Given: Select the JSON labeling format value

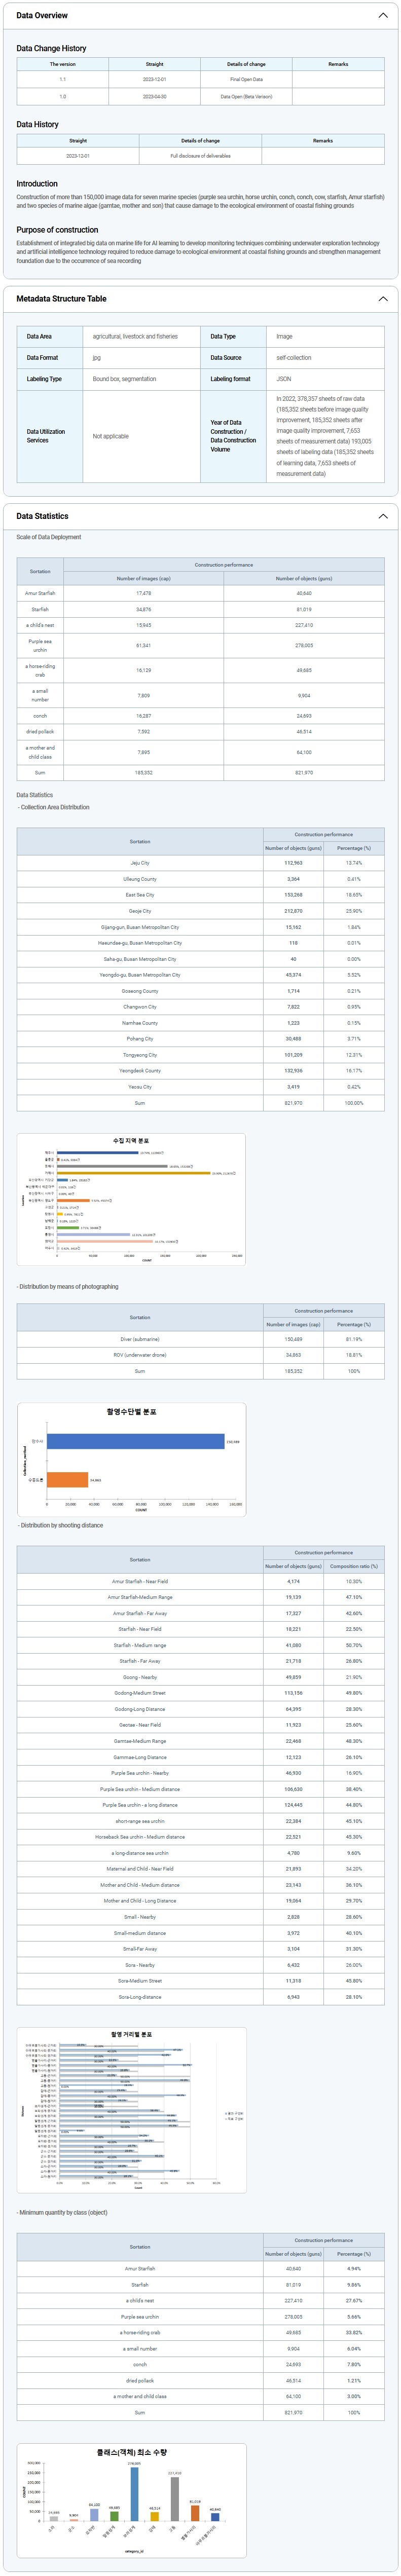Looking at the screenshot, I should [284, 379].
